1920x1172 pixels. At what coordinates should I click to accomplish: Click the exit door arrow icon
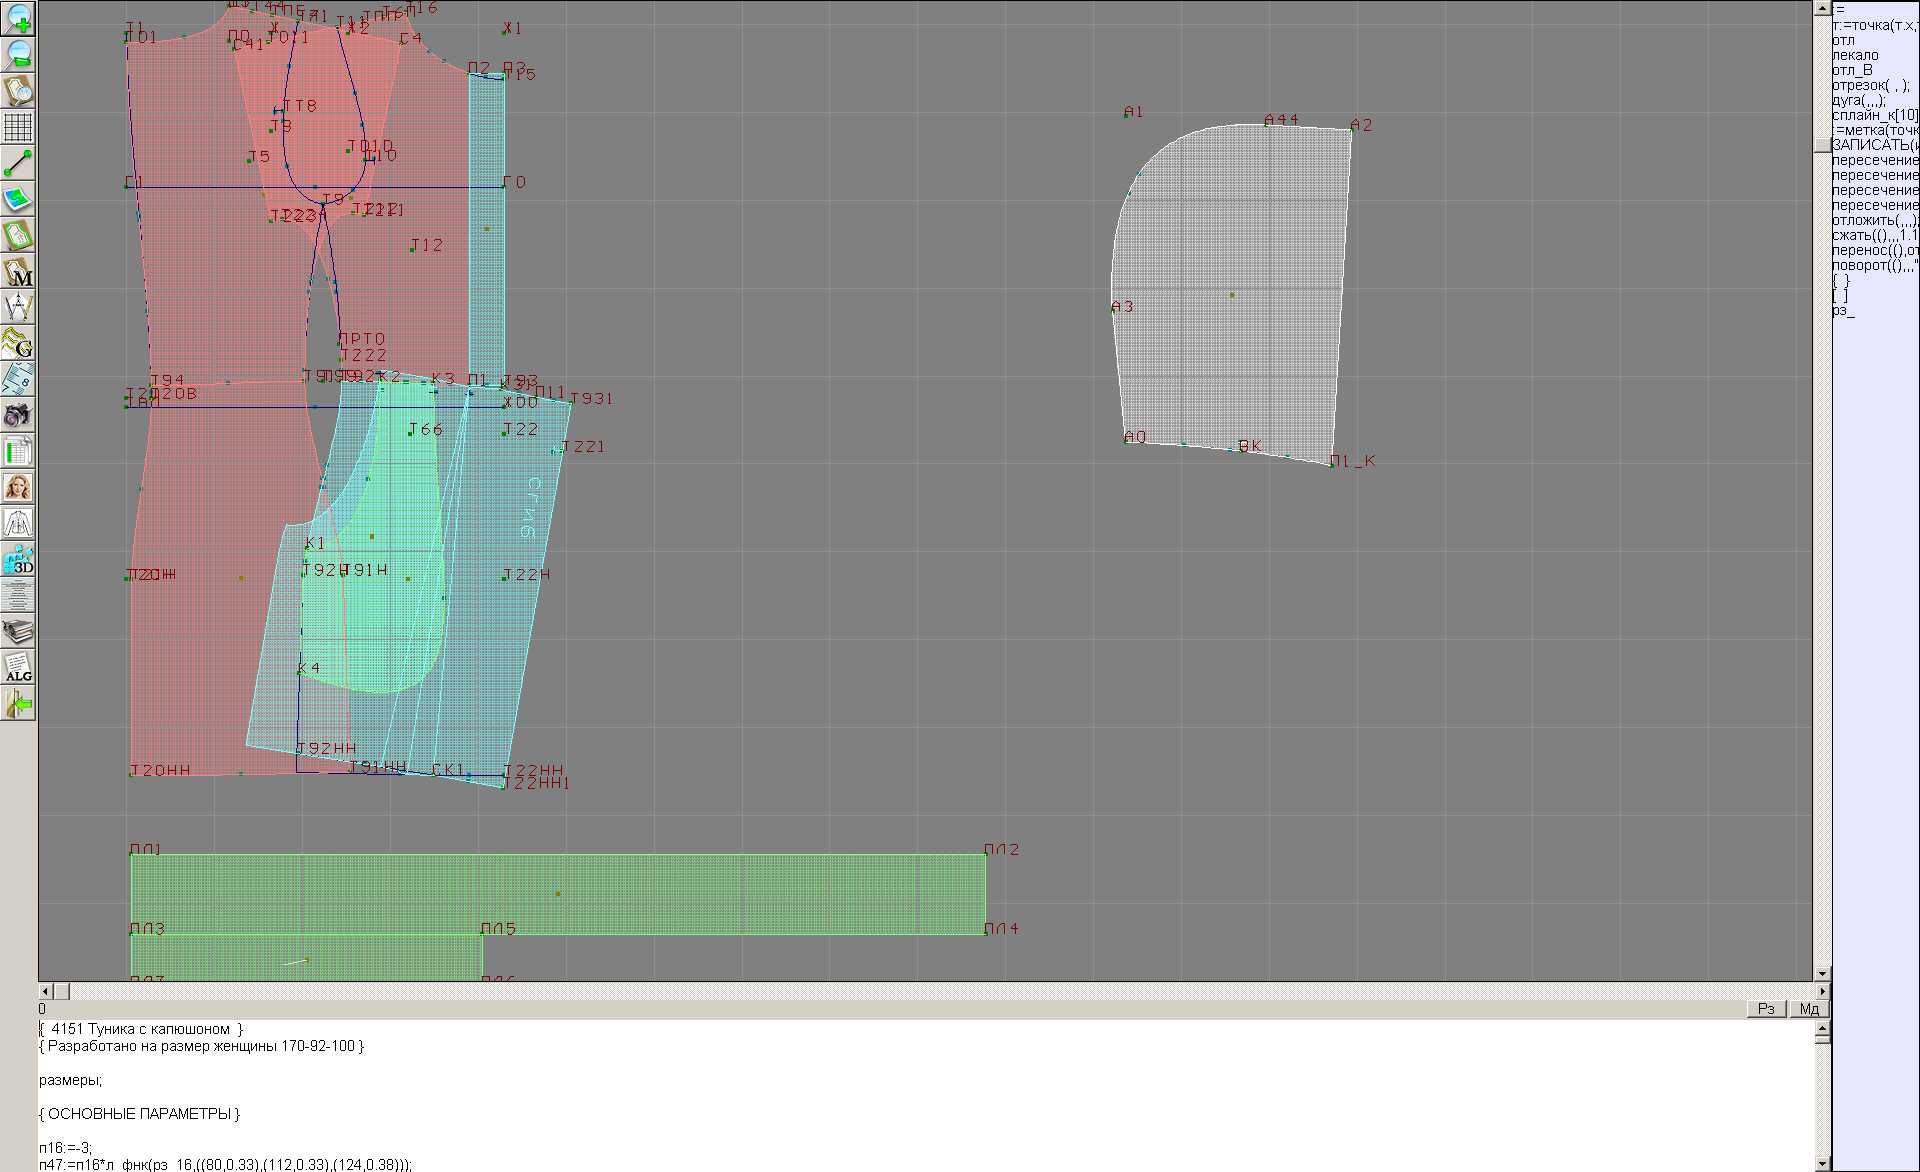coord(18,704)
